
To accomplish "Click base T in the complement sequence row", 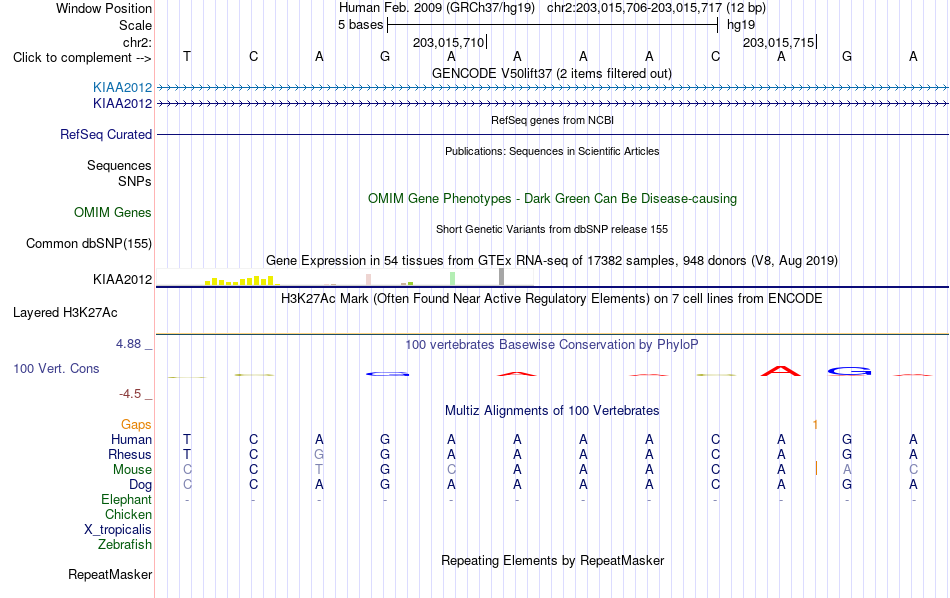I will pyautogui.click(x=187, y=56).
